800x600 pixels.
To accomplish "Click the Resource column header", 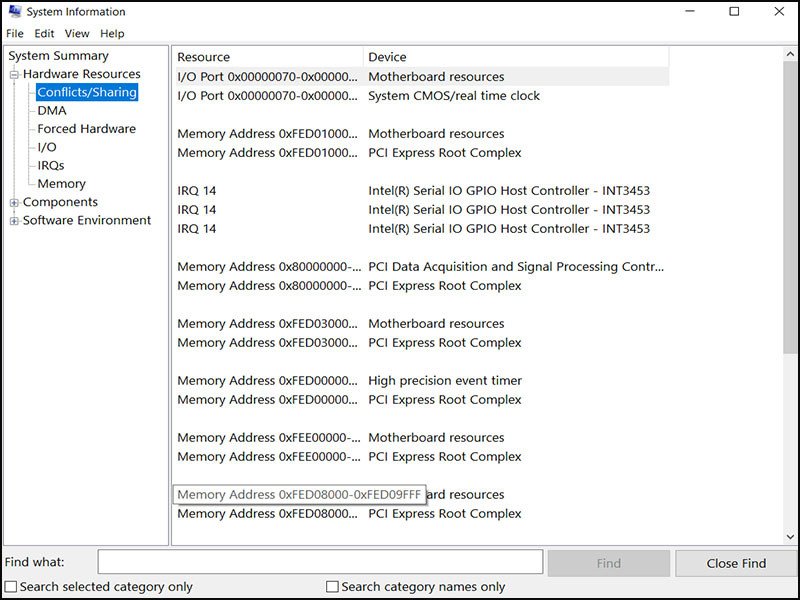I will pos(204,57).
